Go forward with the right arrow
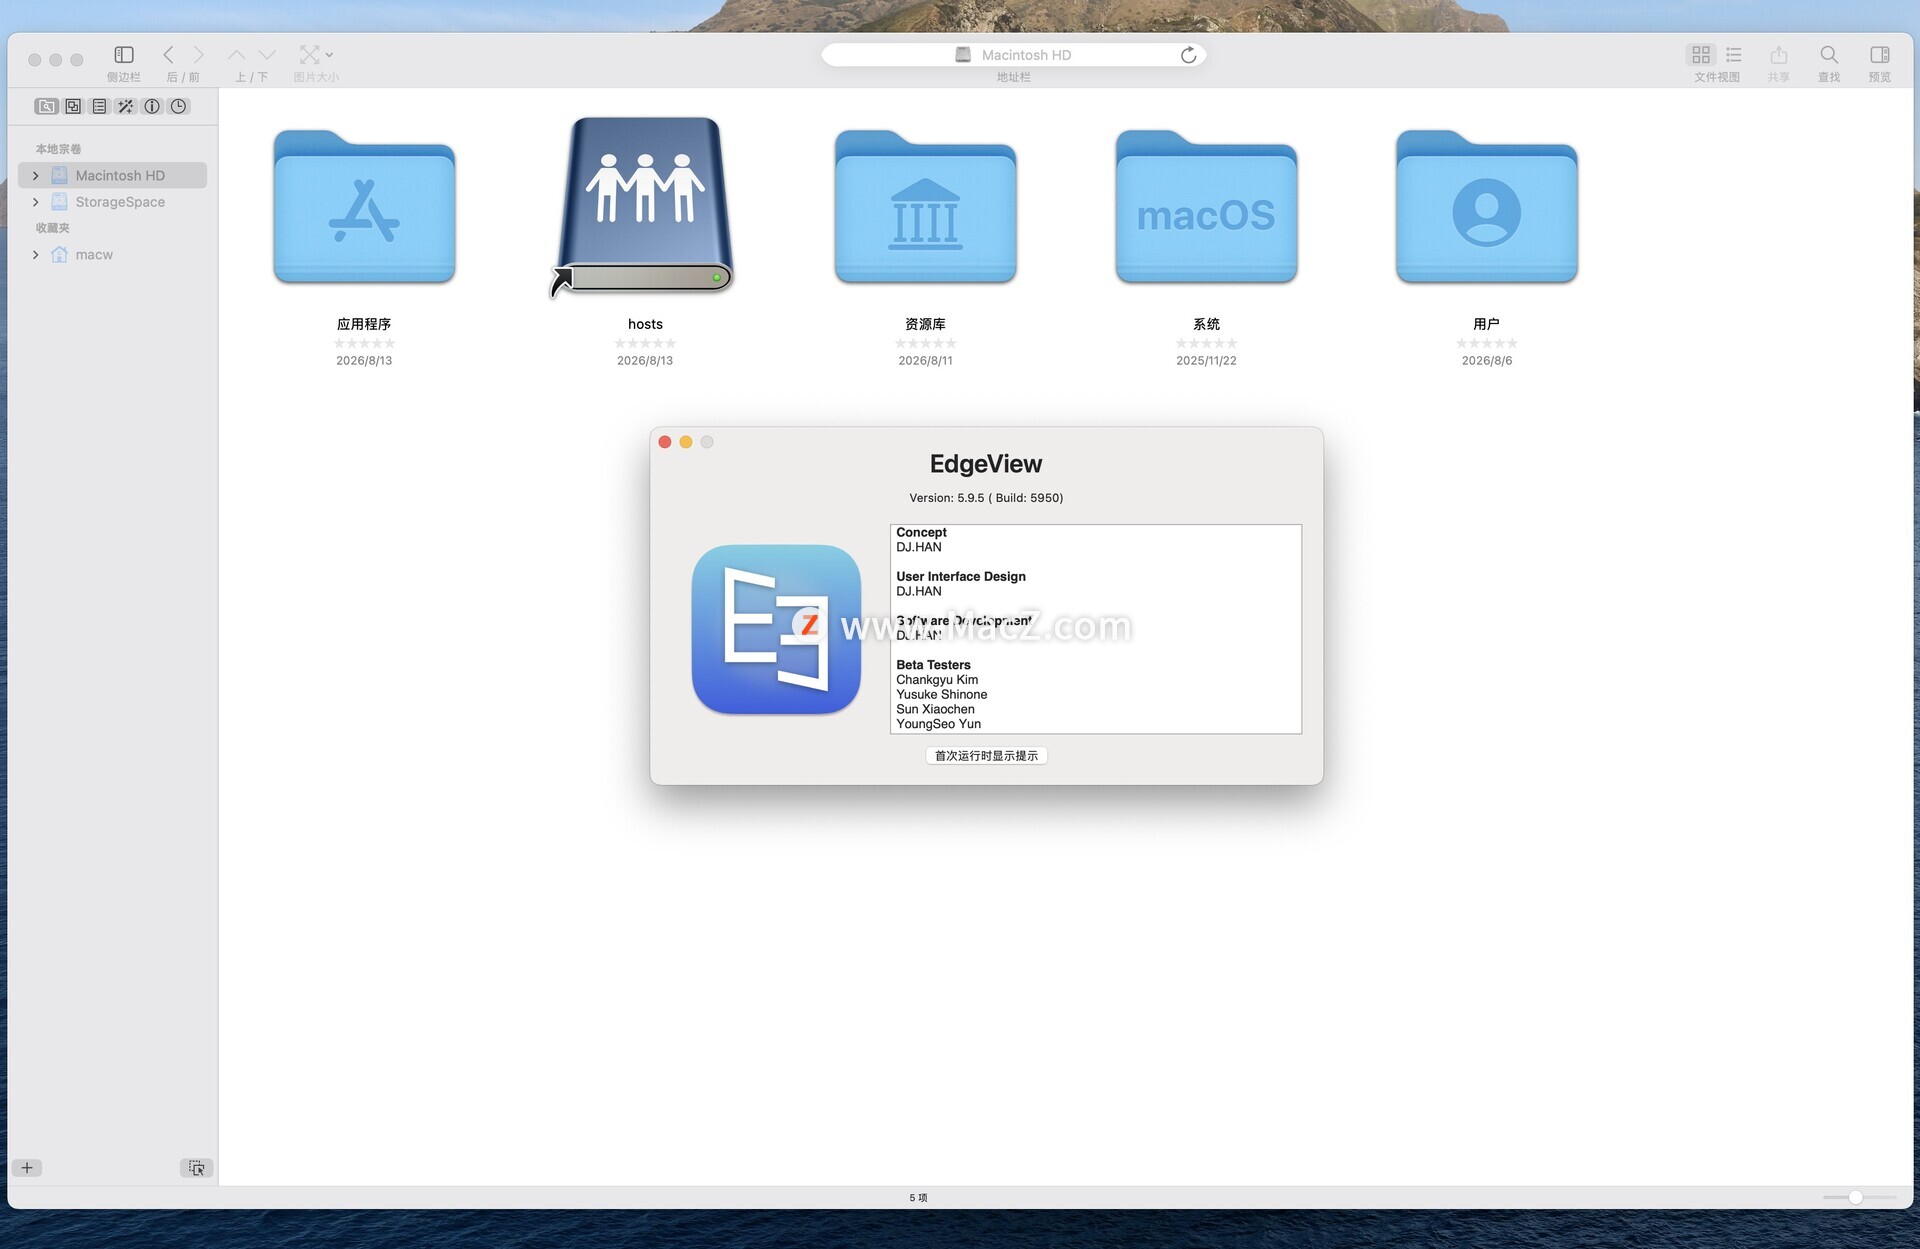This screenshot has height=1249, width=1920. [x=198, y=55]
